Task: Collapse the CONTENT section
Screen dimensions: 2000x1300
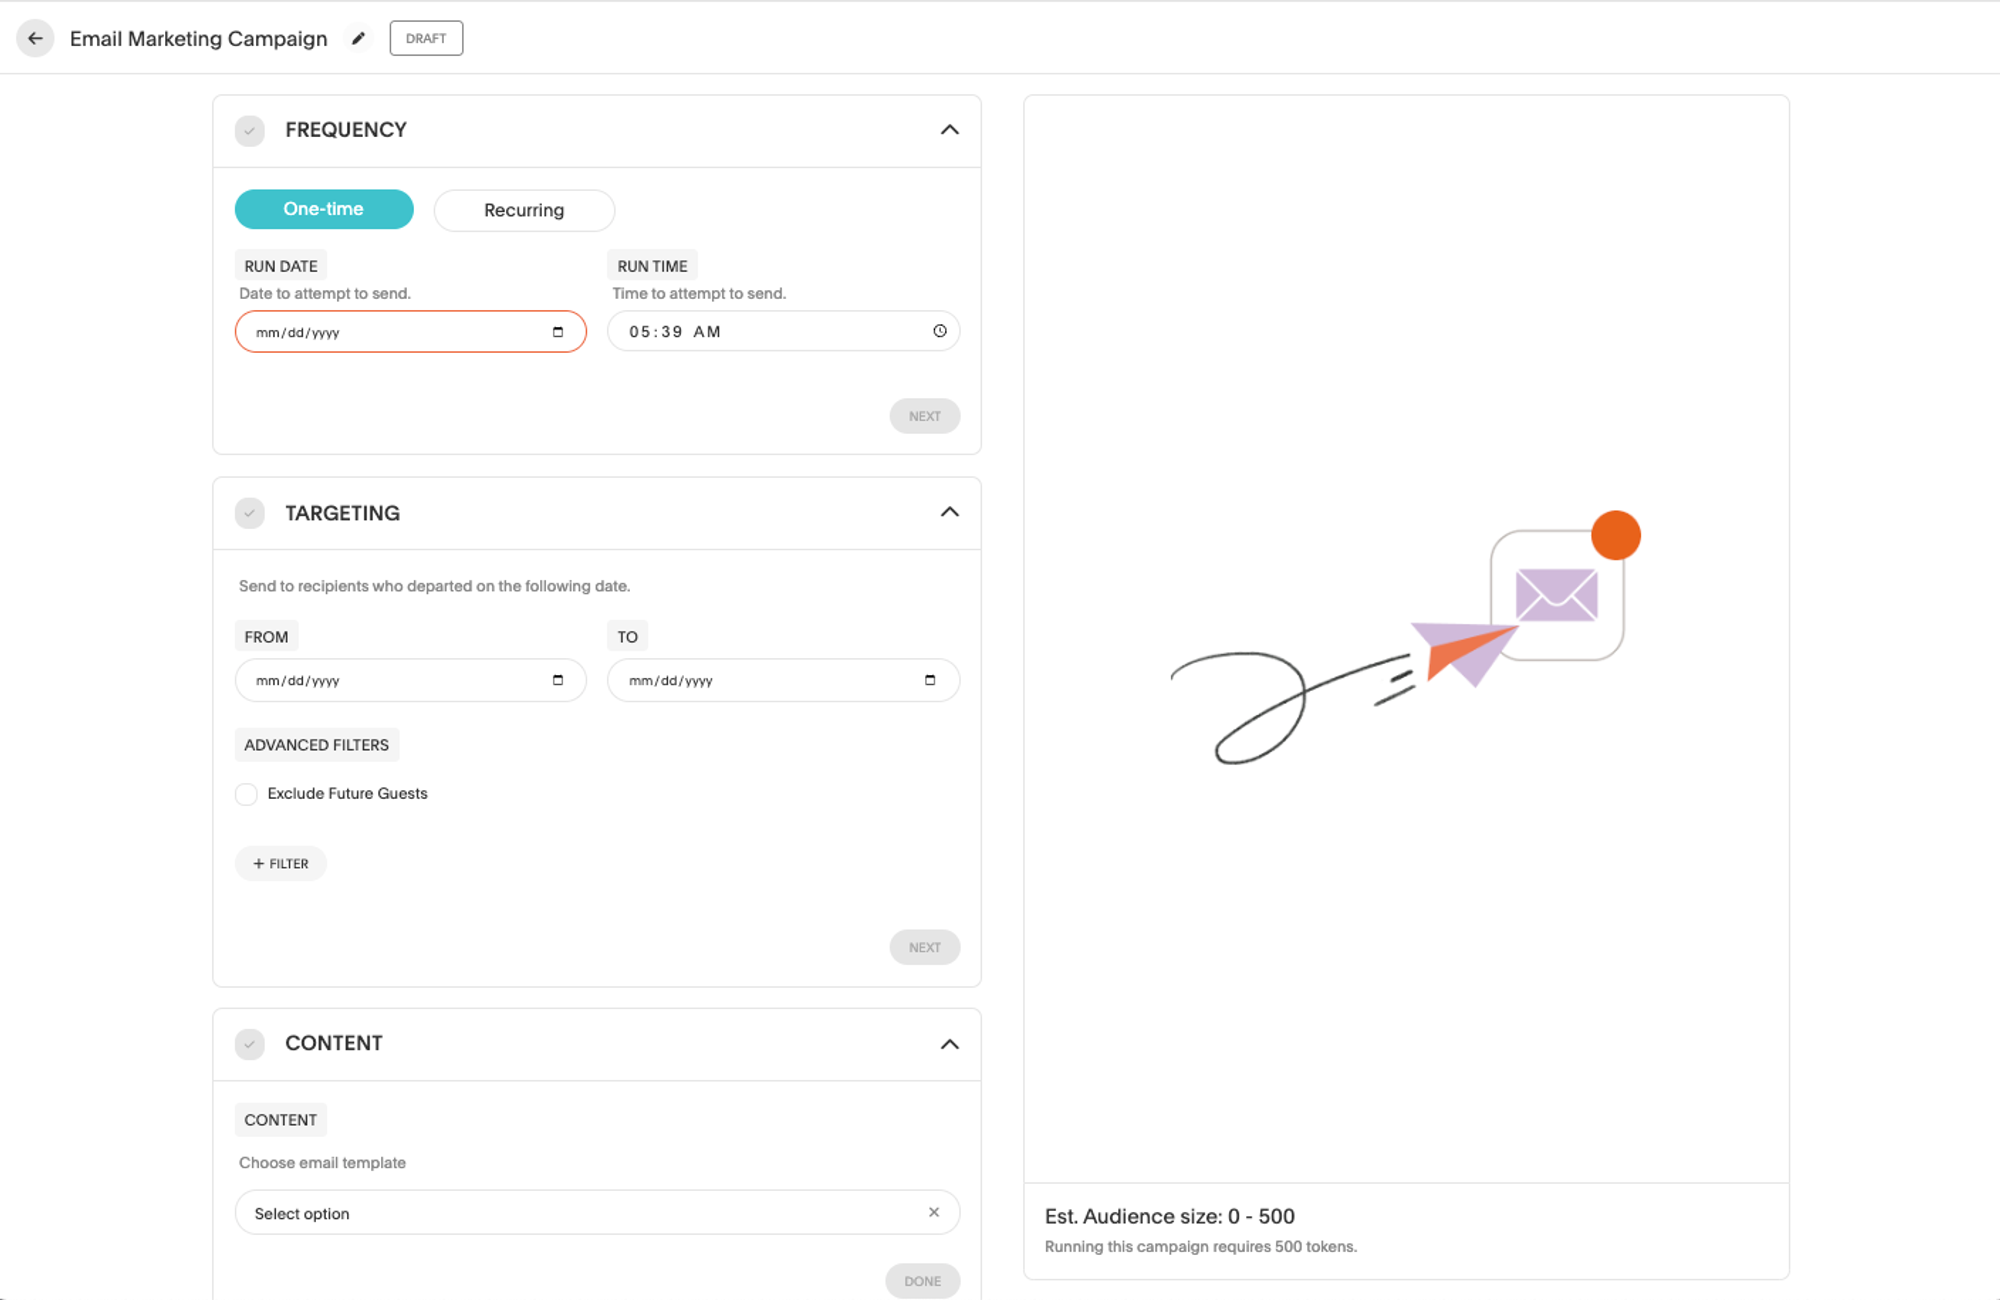Action: pos(949,1042)
